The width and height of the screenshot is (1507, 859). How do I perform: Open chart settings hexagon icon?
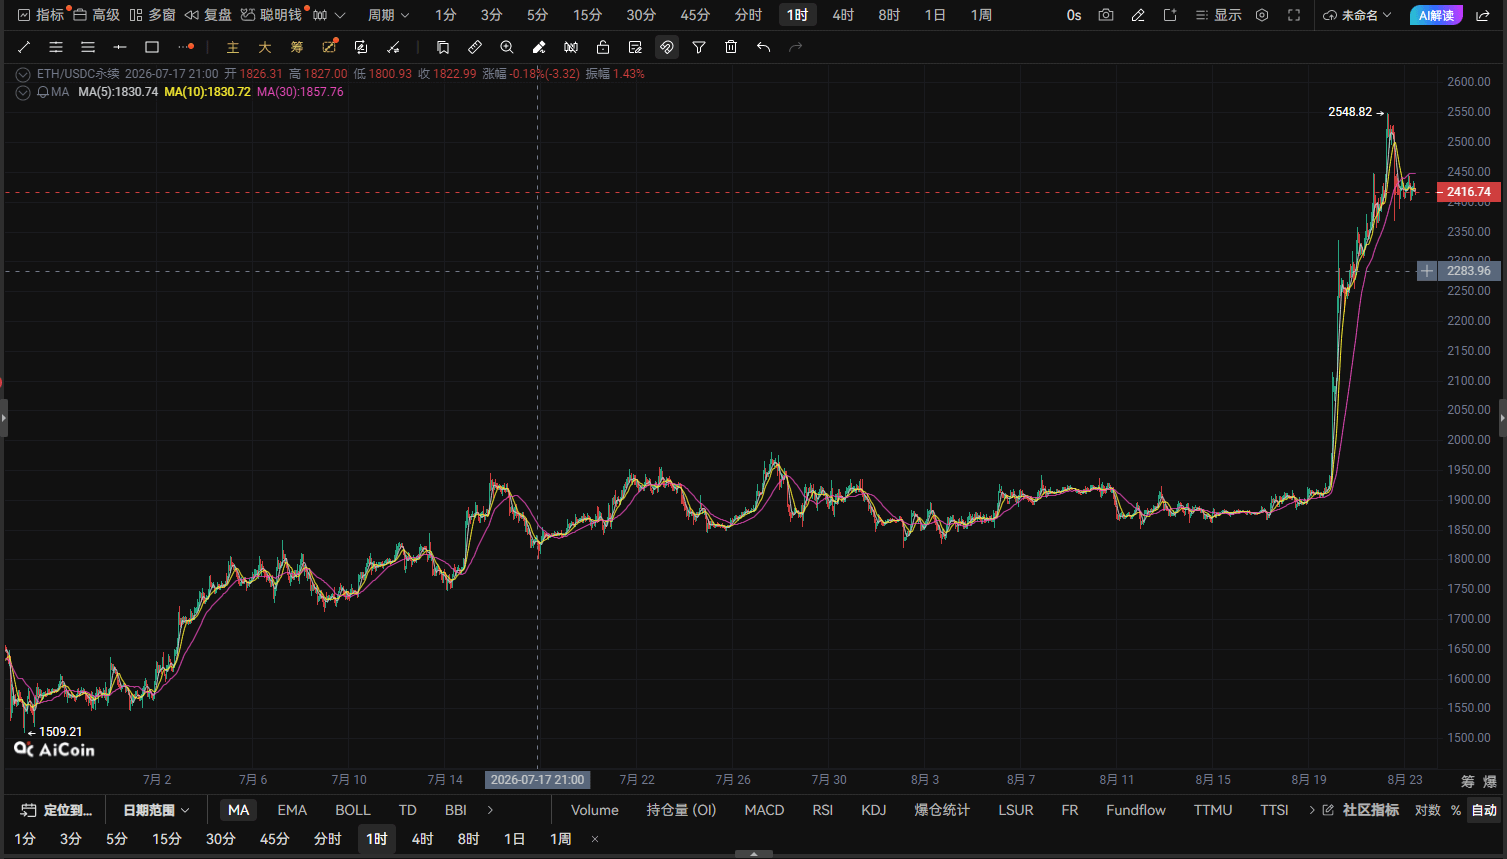click(1262, 15)
